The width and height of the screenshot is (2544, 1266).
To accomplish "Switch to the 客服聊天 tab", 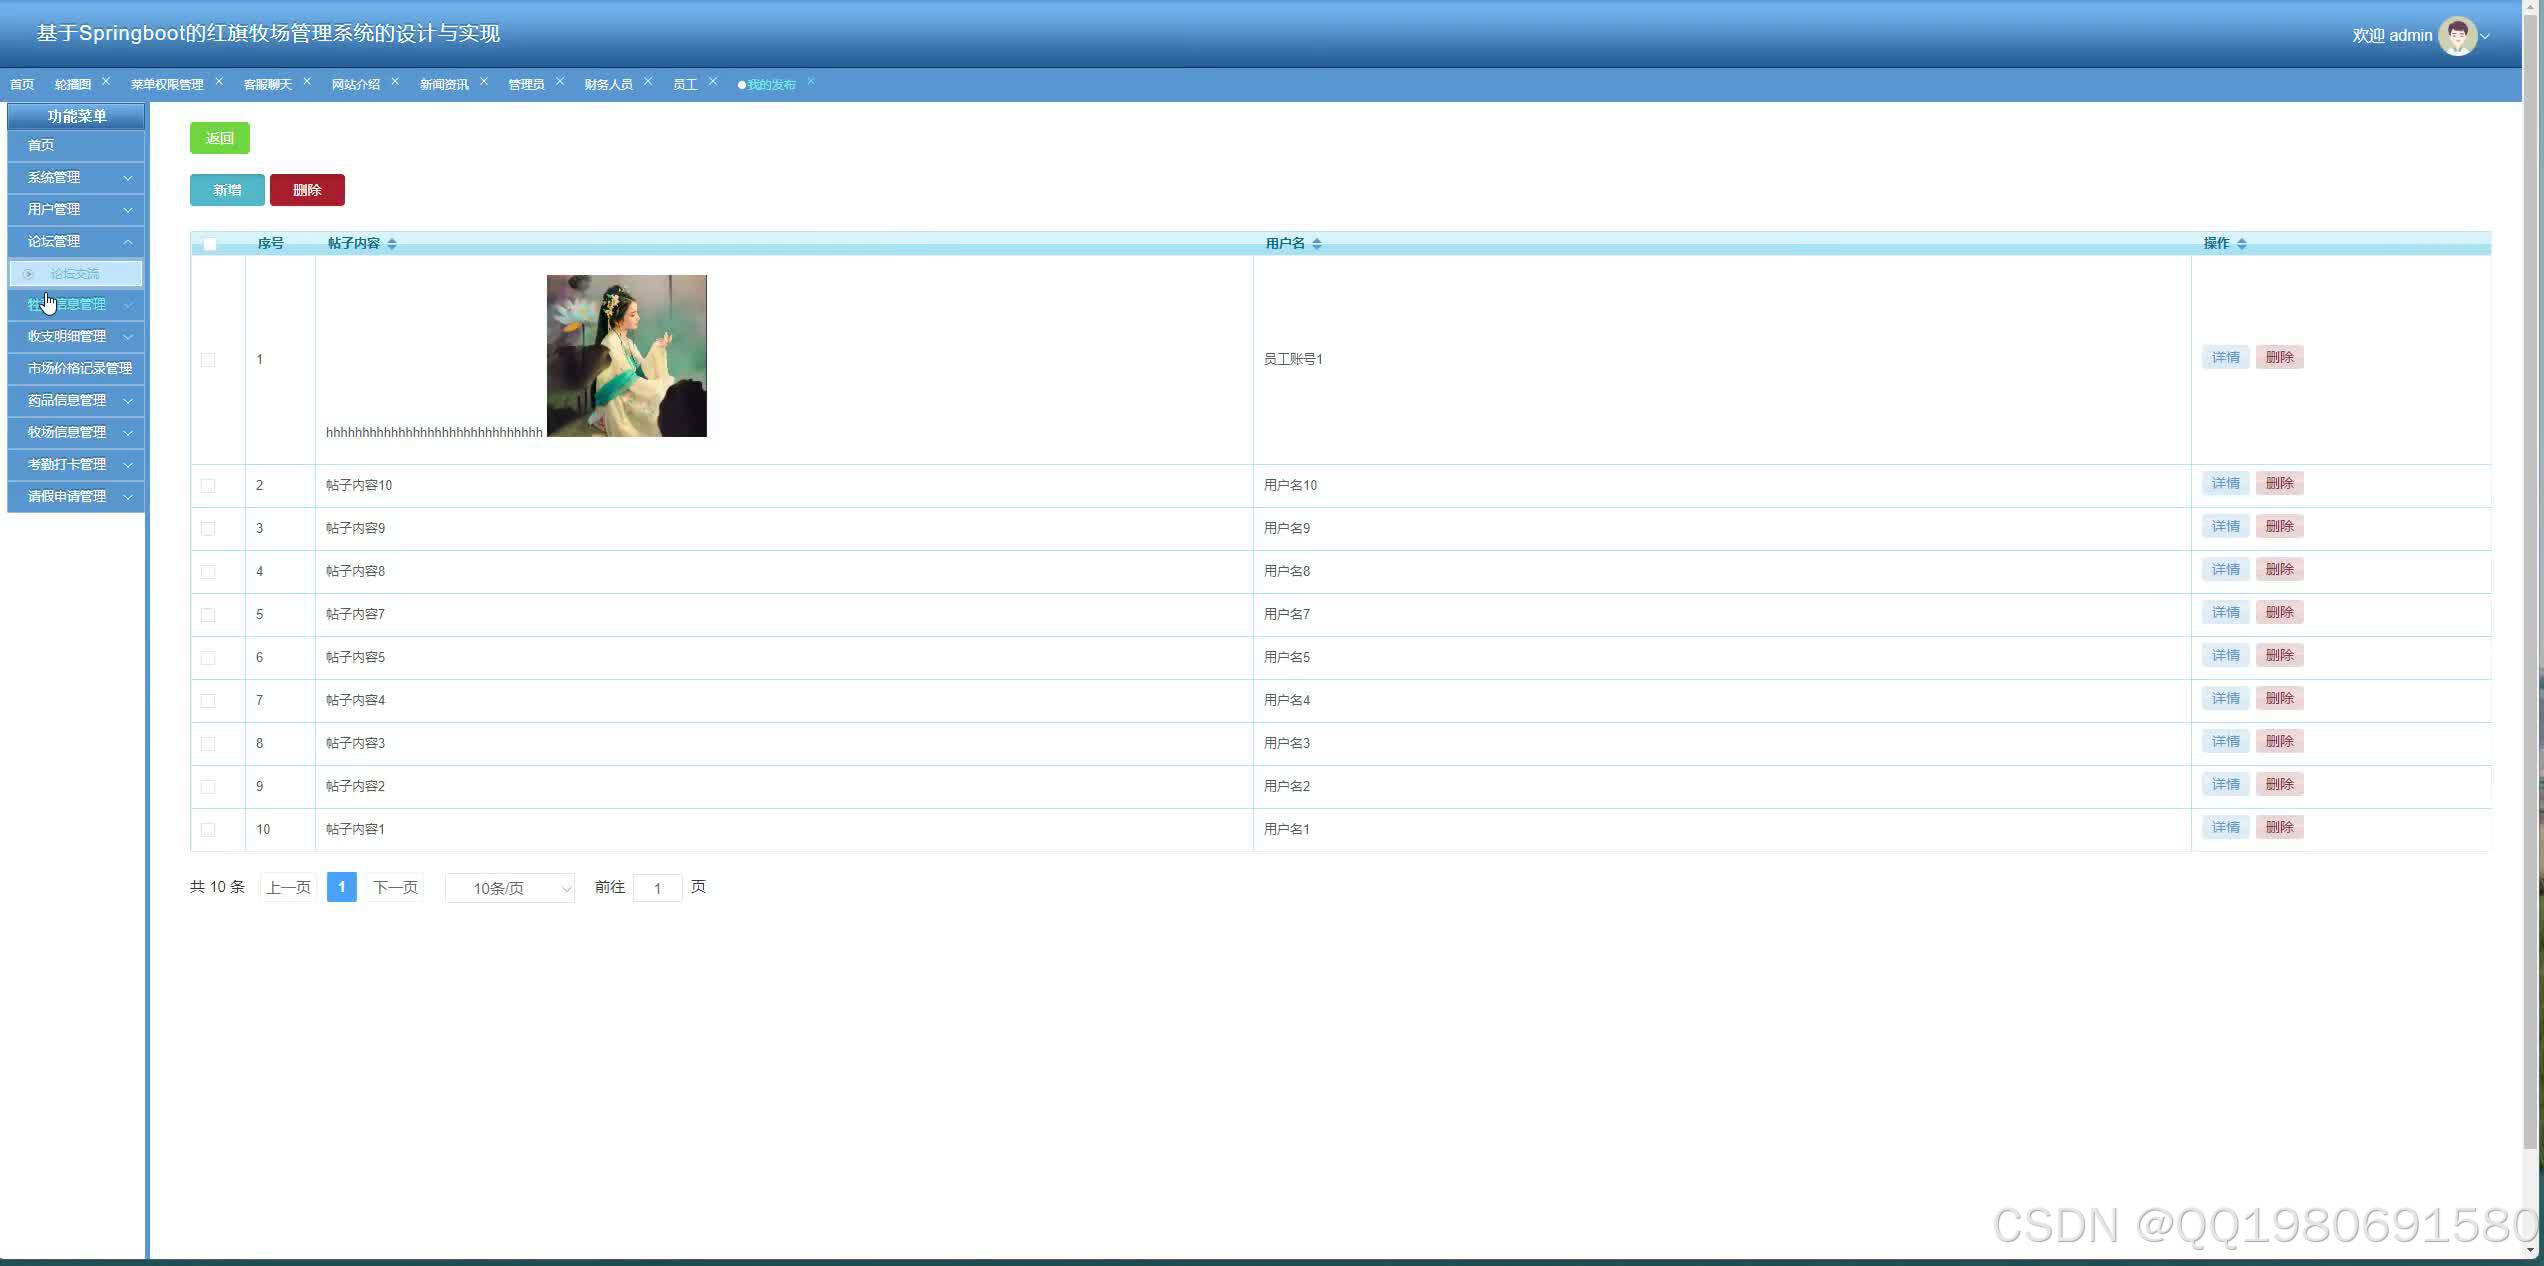I will 267,84.
